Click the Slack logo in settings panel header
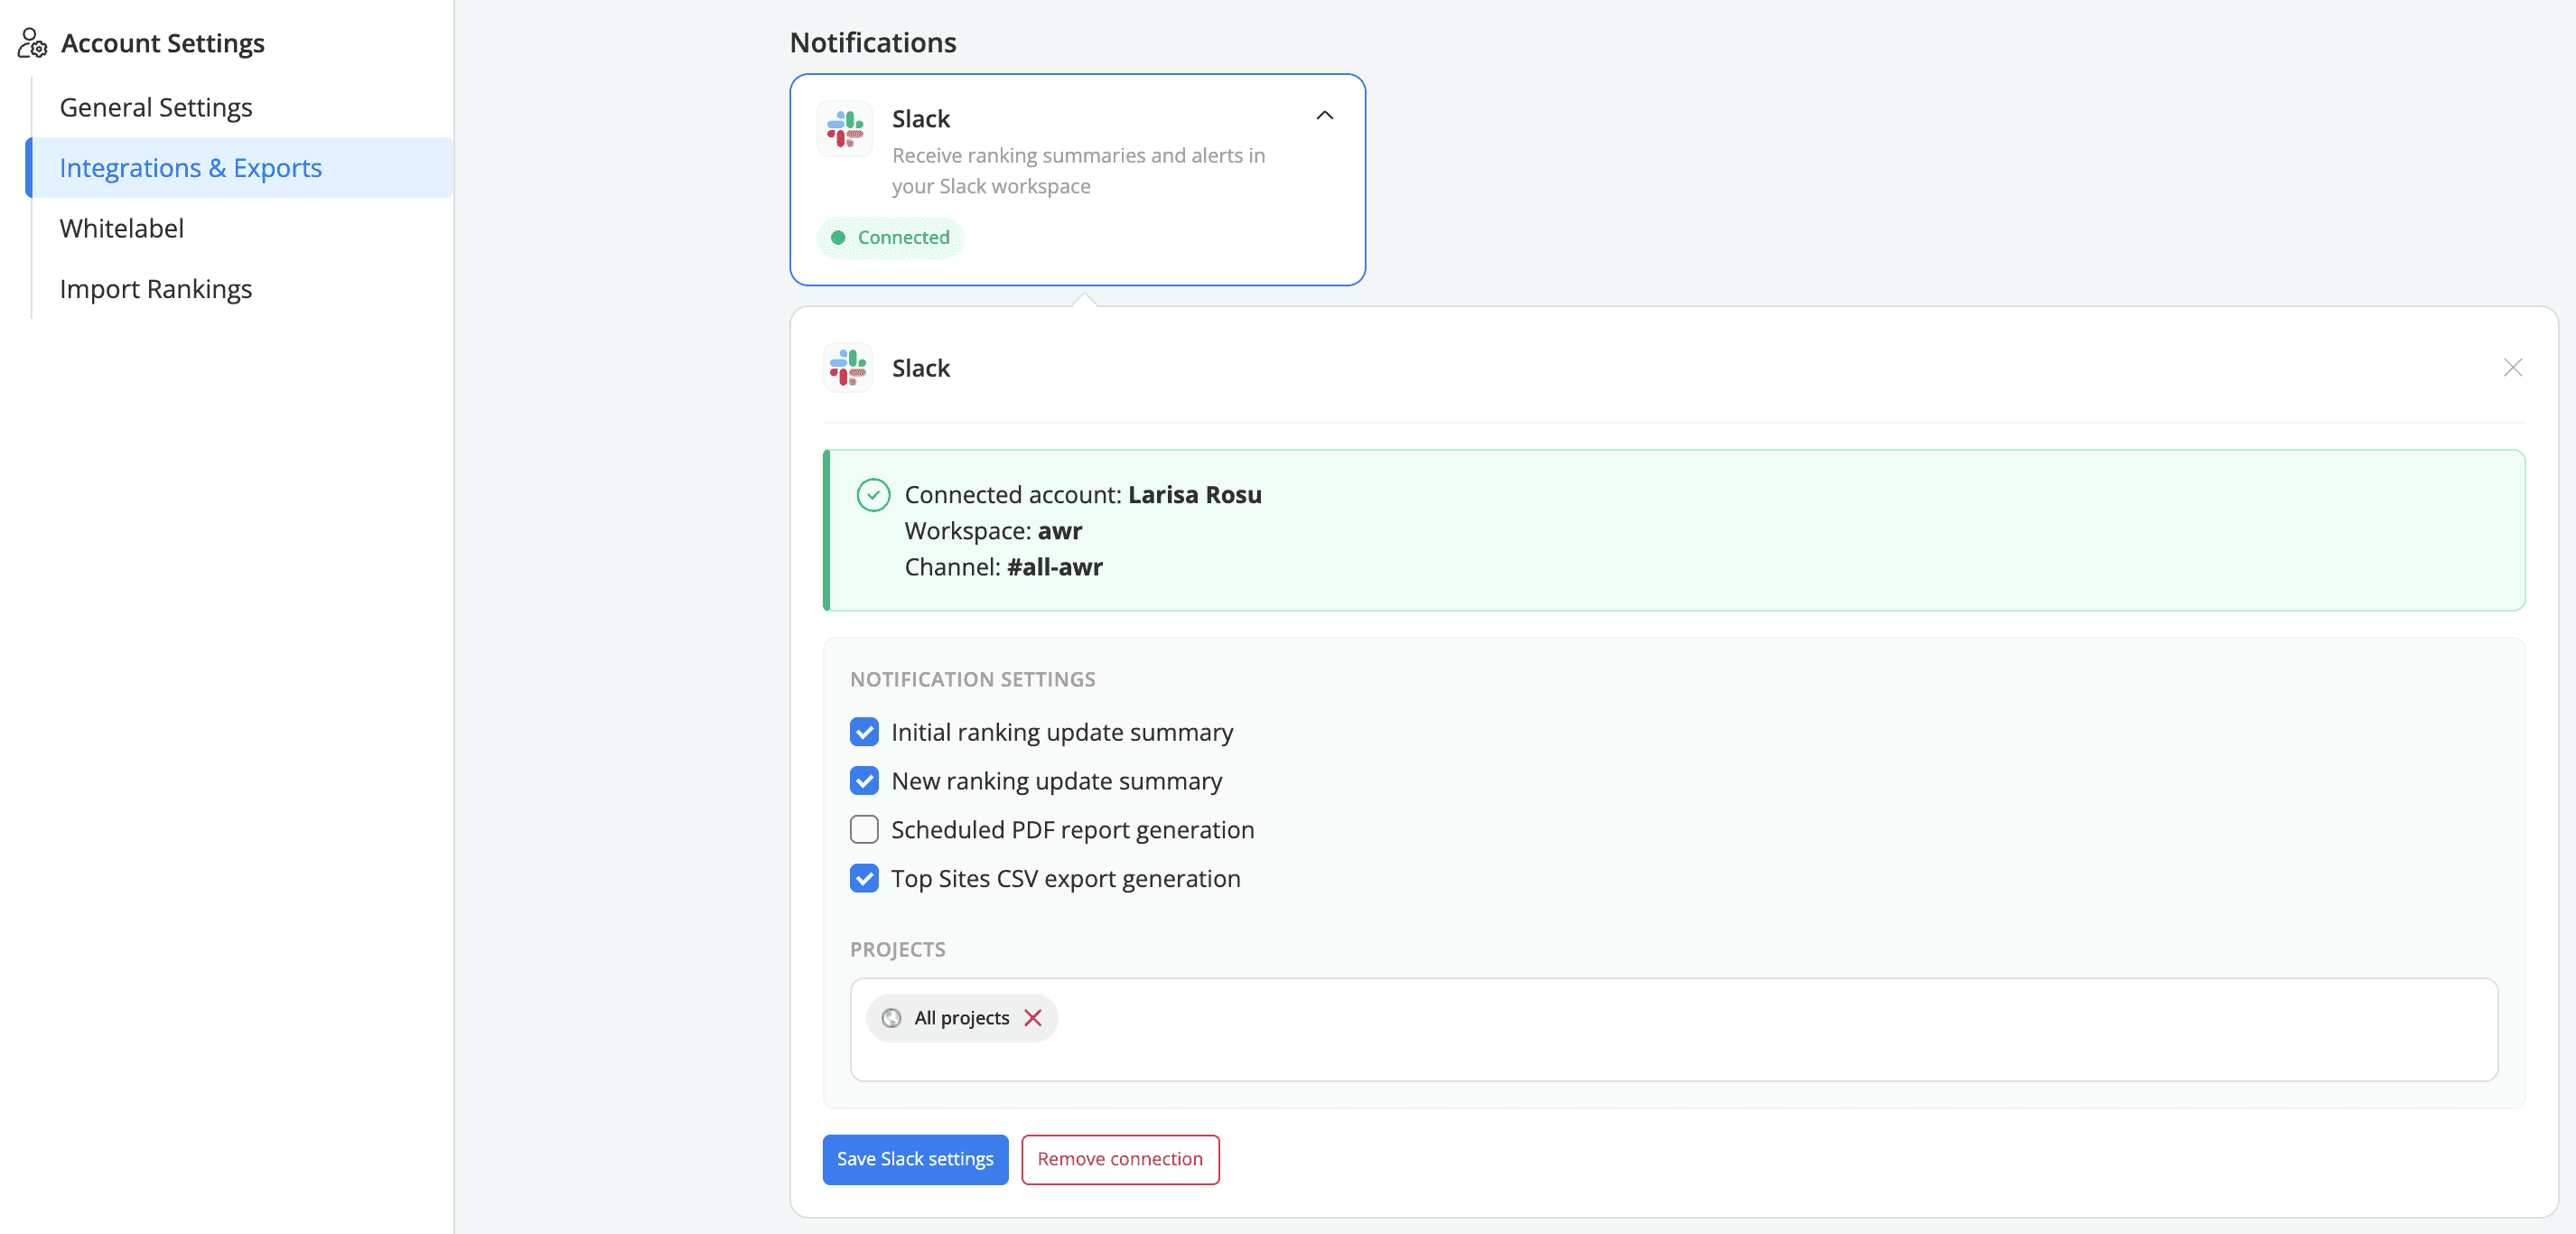2576x1234 pixels. click(x=848, y=368)
